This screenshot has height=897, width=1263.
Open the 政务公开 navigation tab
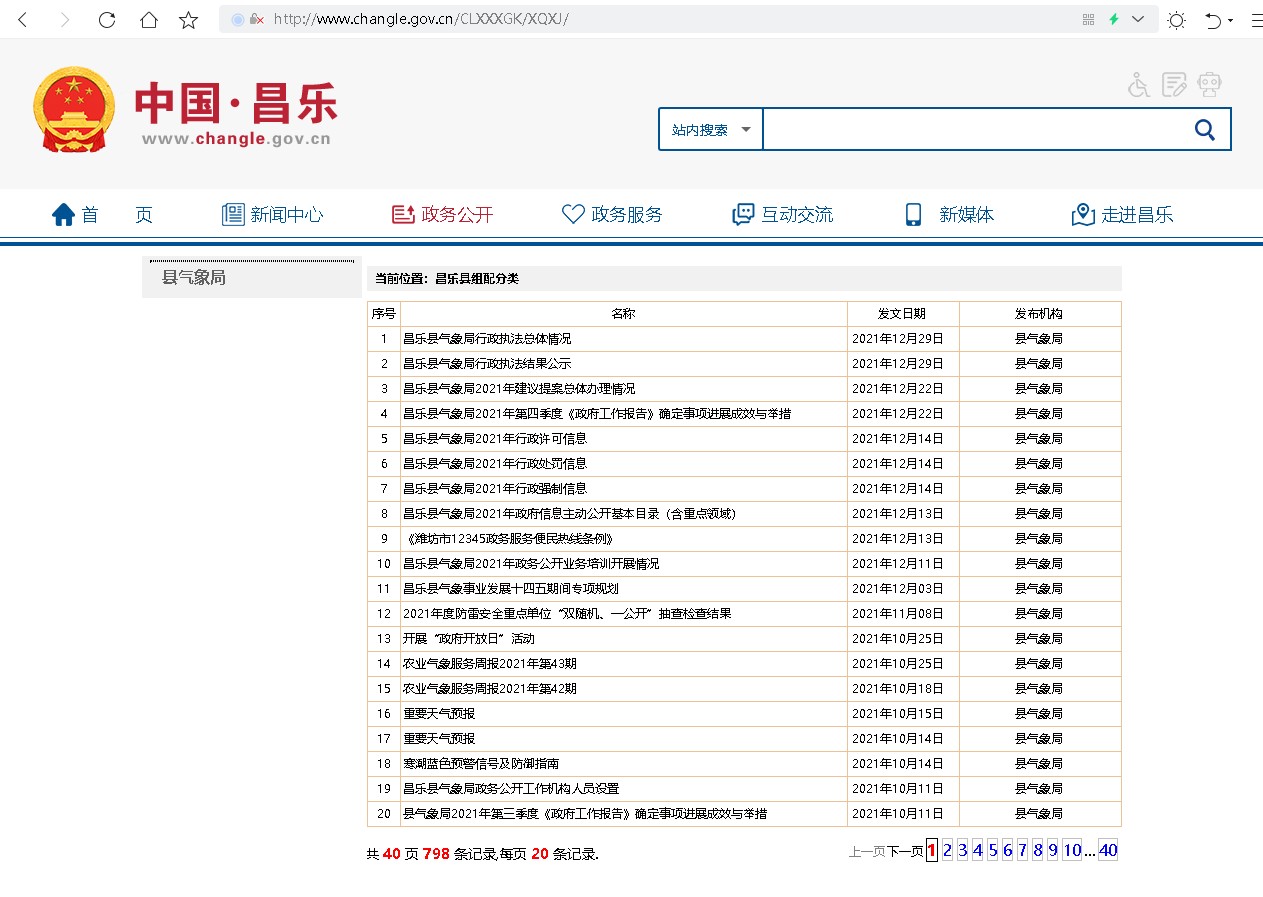coord(443,215)
